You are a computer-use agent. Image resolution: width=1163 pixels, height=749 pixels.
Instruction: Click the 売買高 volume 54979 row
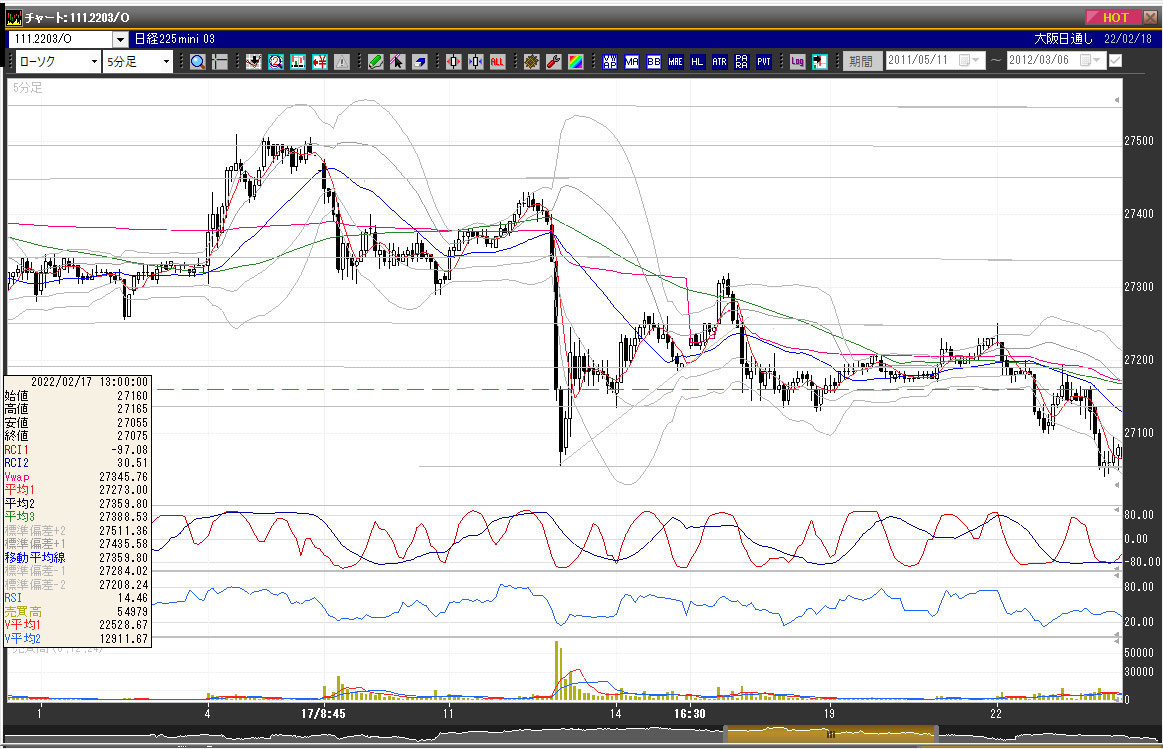pos(76,612)
